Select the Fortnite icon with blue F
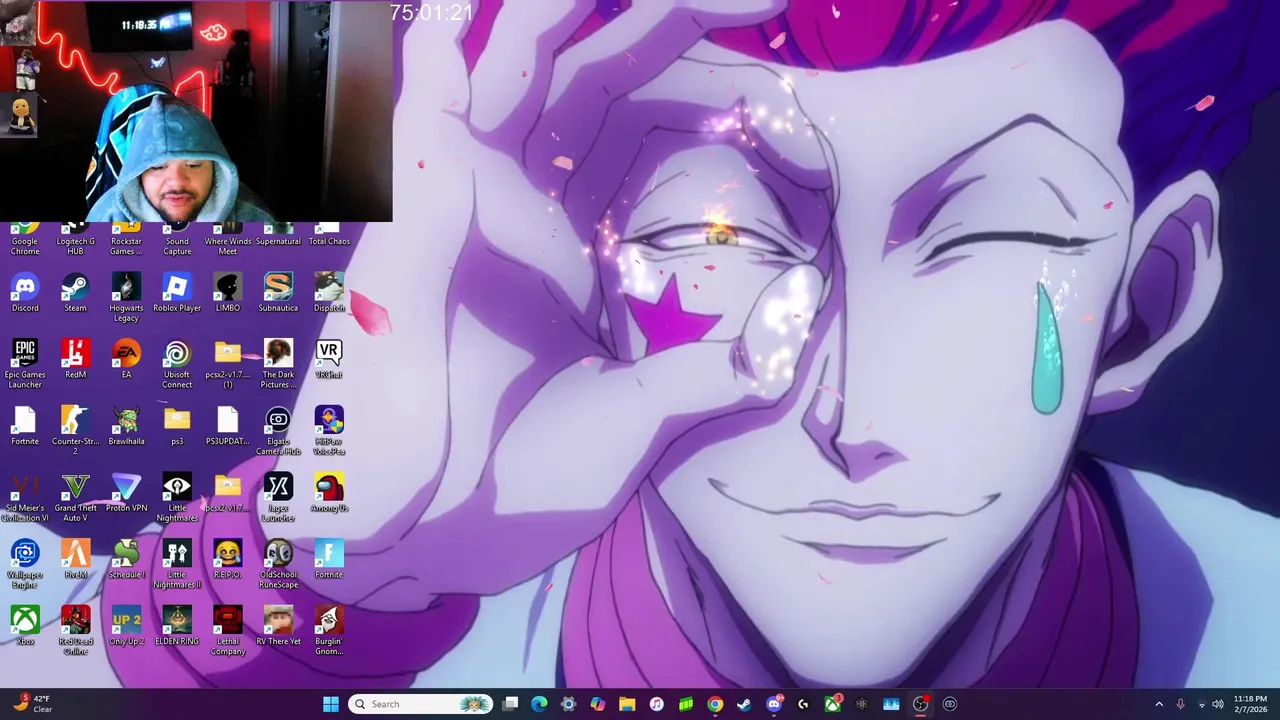Viewport: 1280px width, 720px height. tap(329, 561)
